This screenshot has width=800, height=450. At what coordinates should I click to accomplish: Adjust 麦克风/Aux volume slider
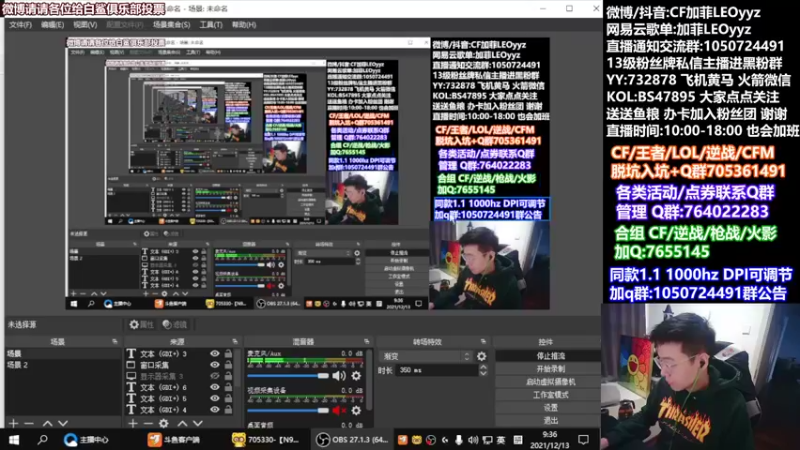[288, 376]
